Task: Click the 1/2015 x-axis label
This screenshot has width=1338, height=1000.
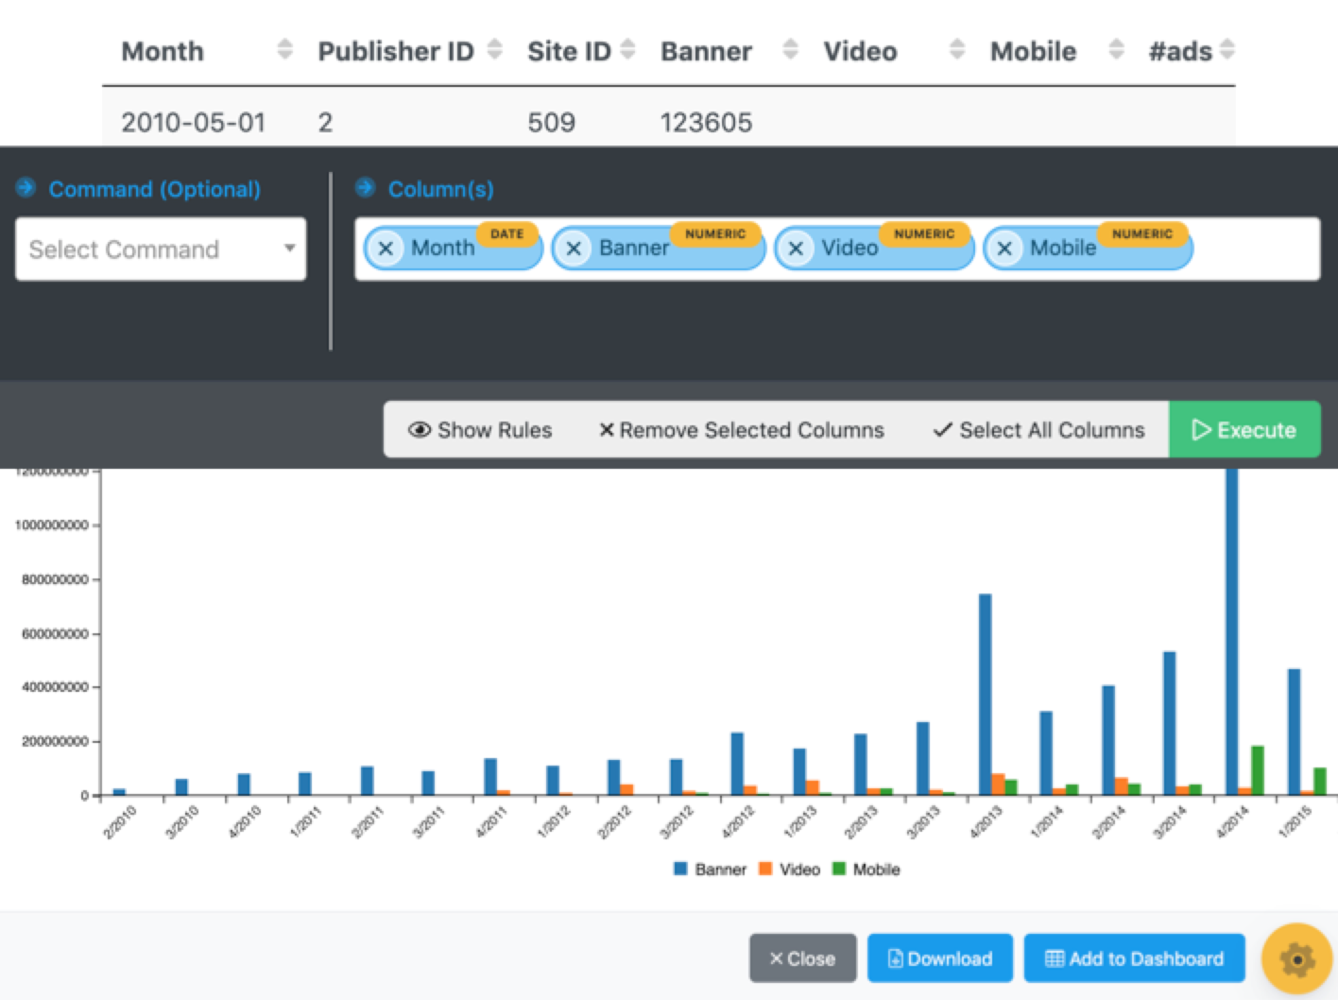Action: (x=1296, y=822)
